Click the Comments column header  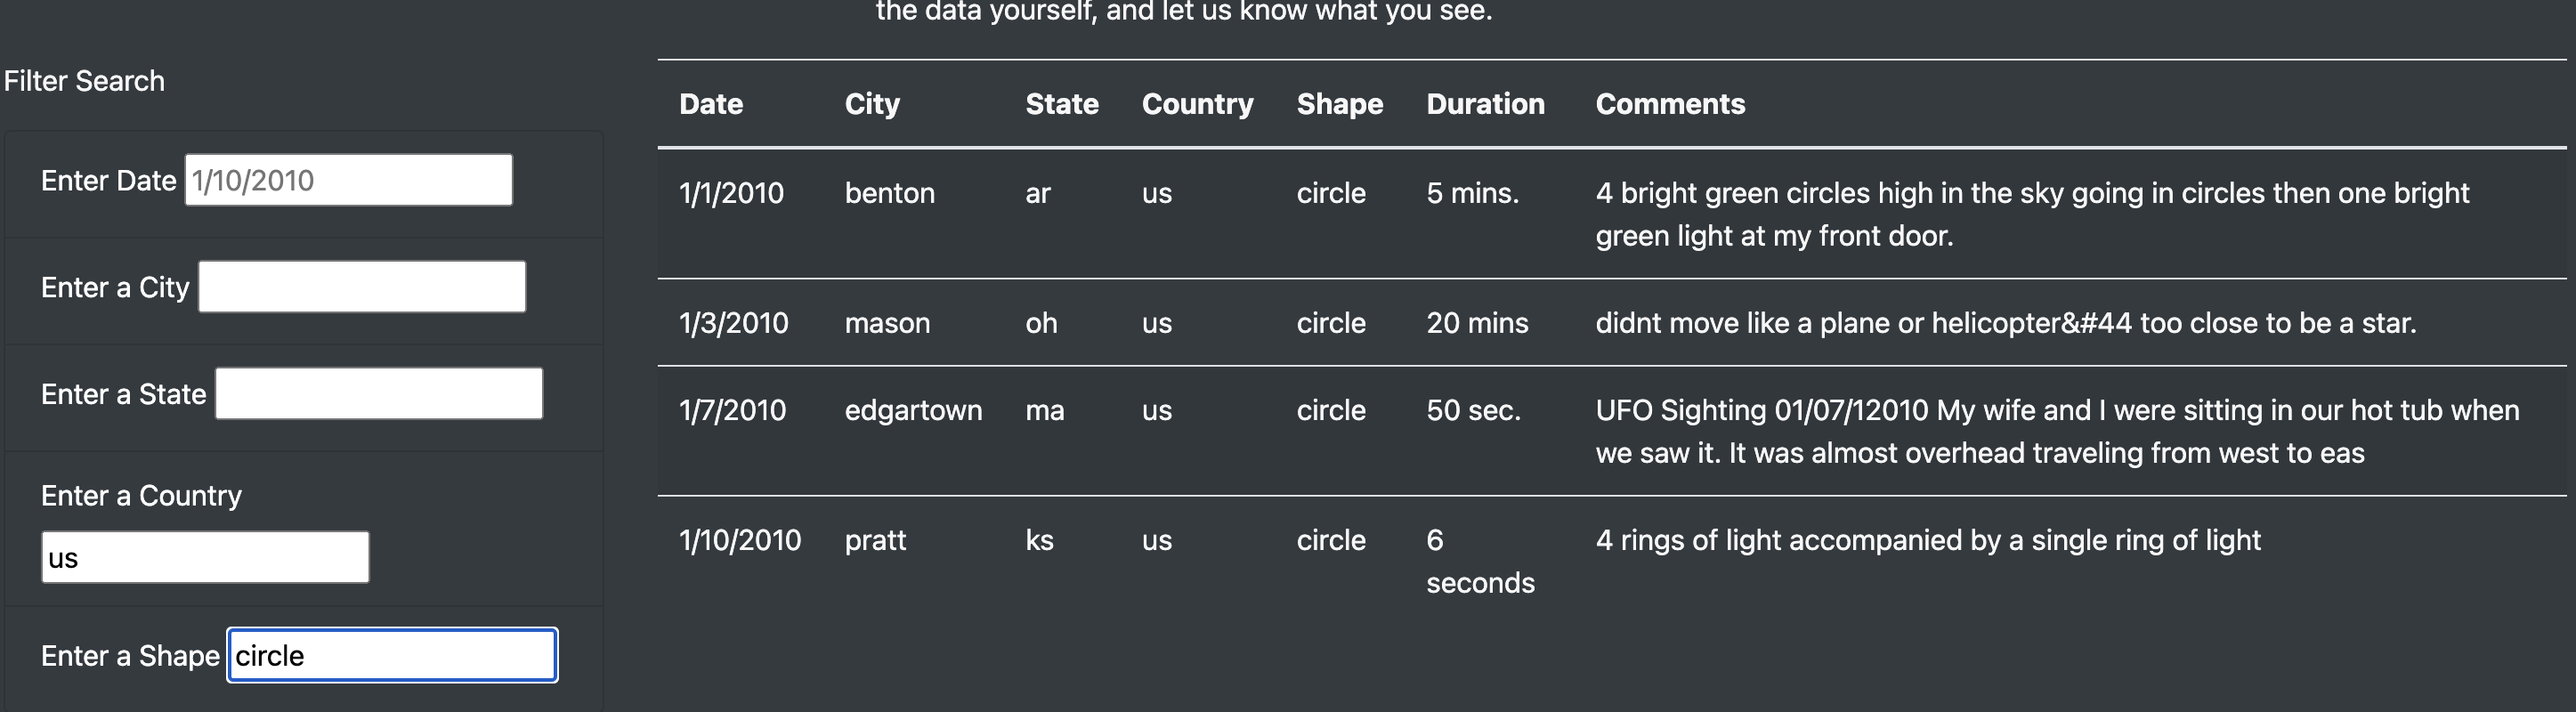click(x=1670, y=104)
